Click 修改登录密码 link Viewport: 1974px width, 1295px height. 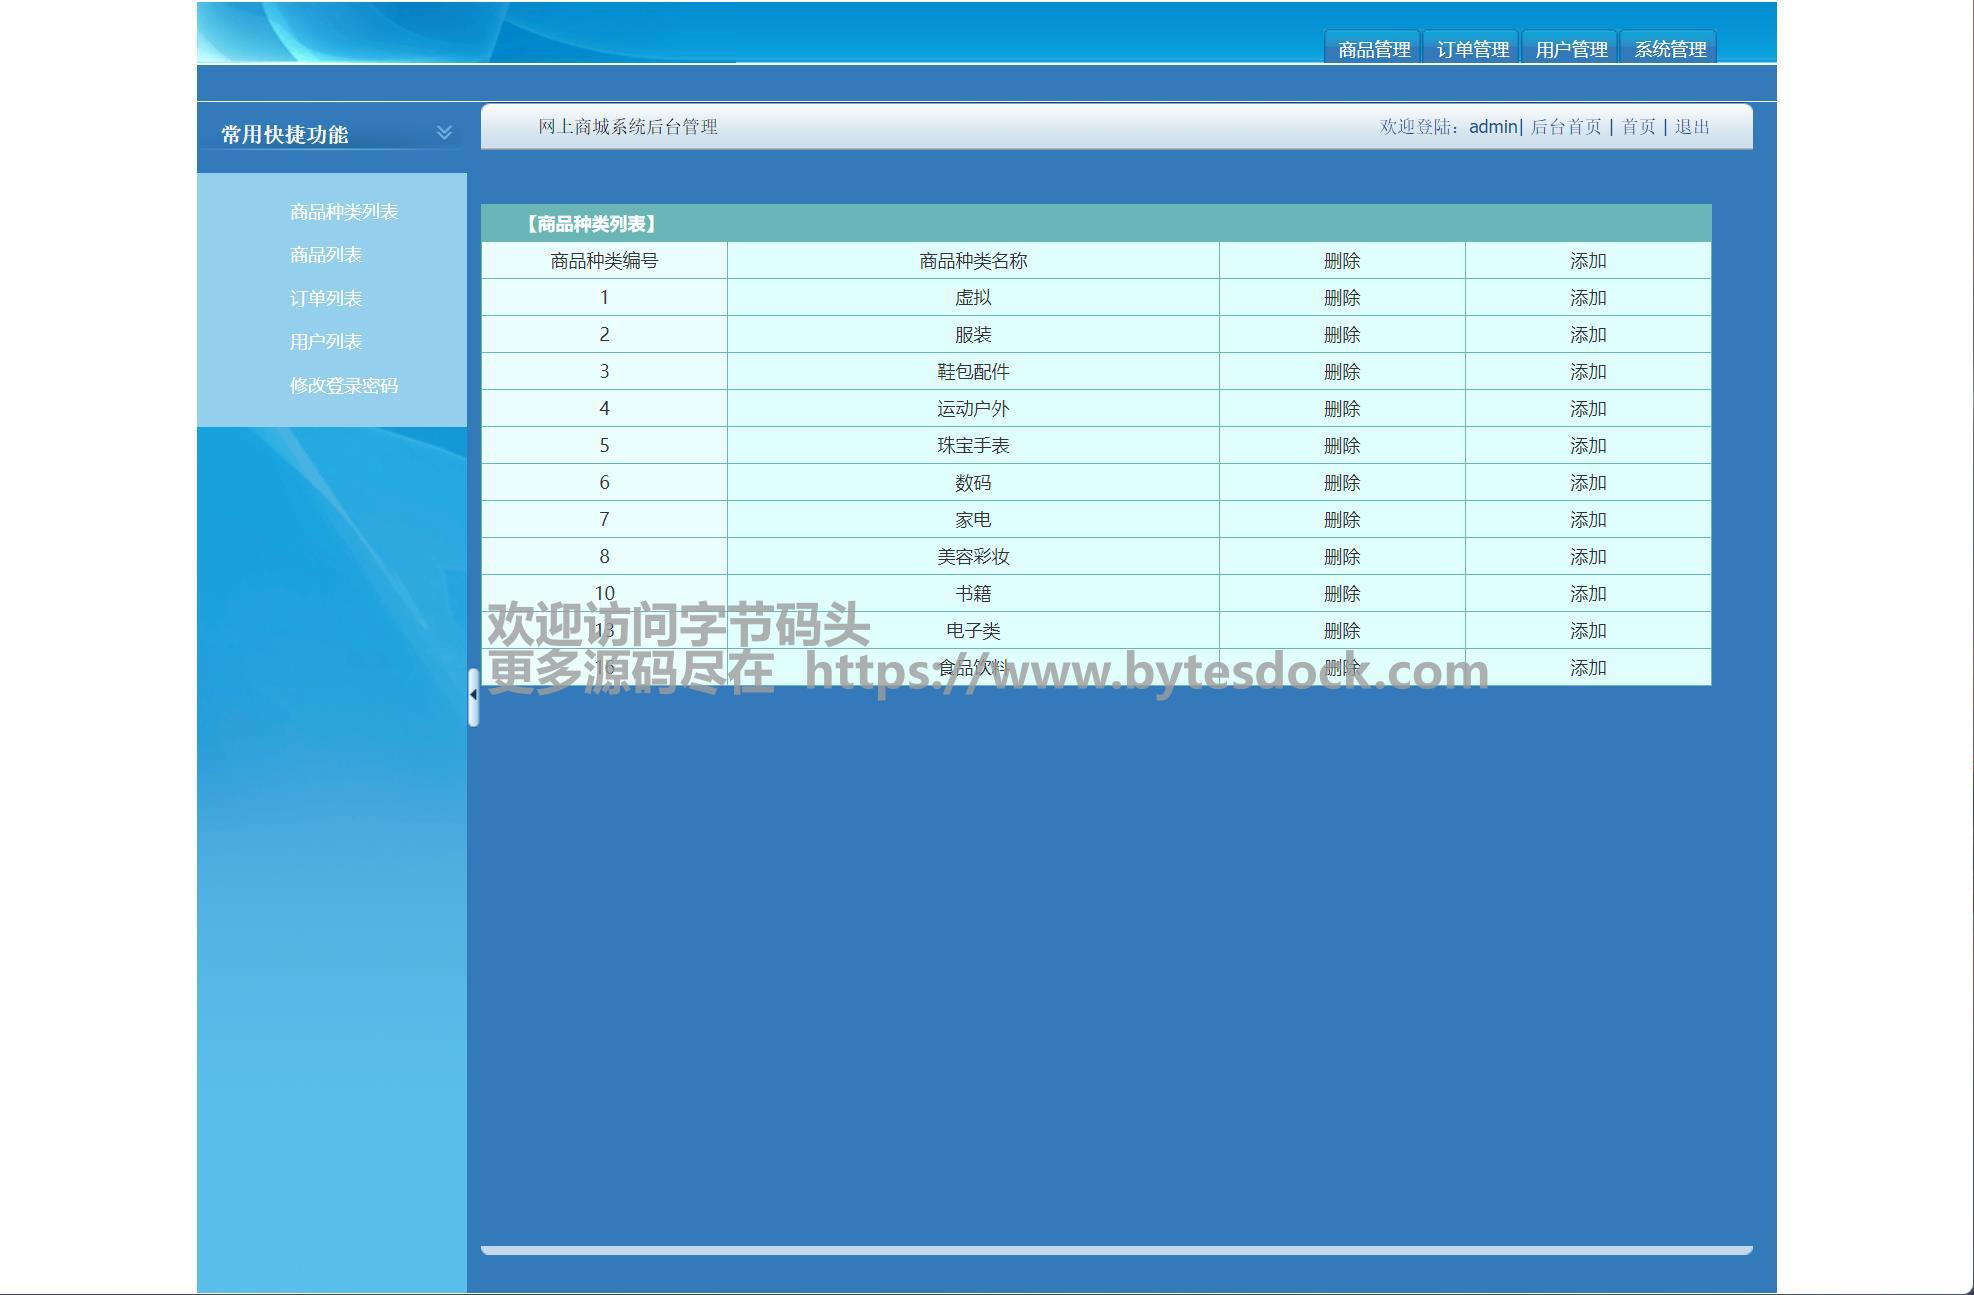pyautogui.click(x=343, y=386)
